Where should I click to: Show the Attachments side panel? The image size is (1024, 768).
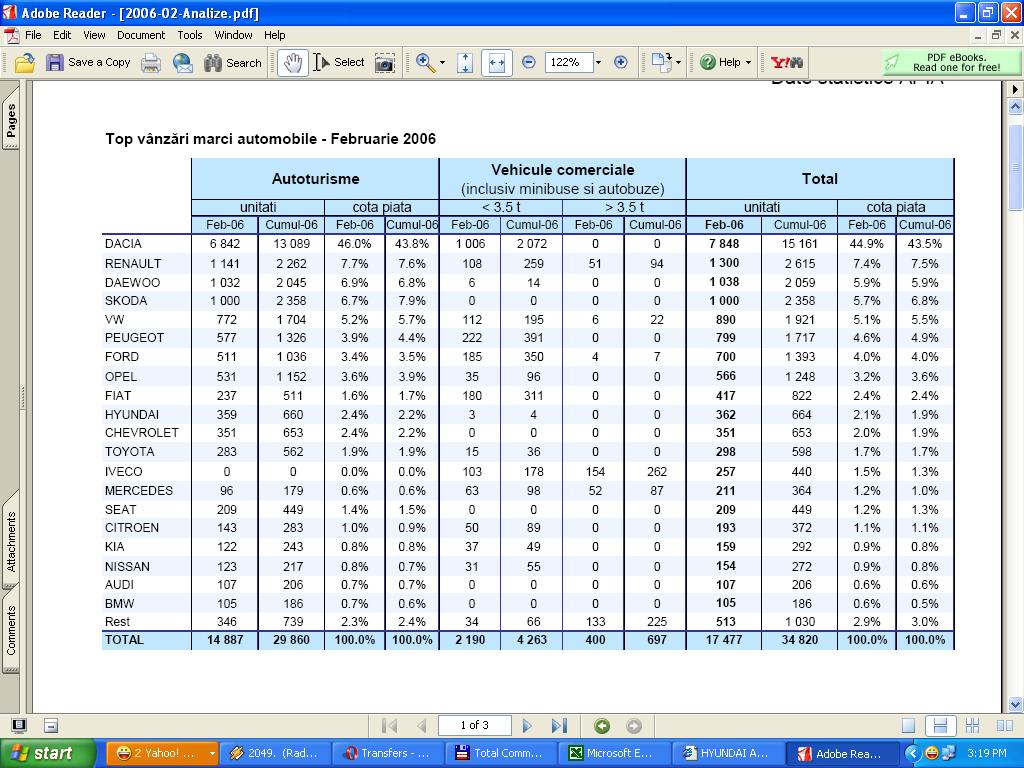[10, 541]
